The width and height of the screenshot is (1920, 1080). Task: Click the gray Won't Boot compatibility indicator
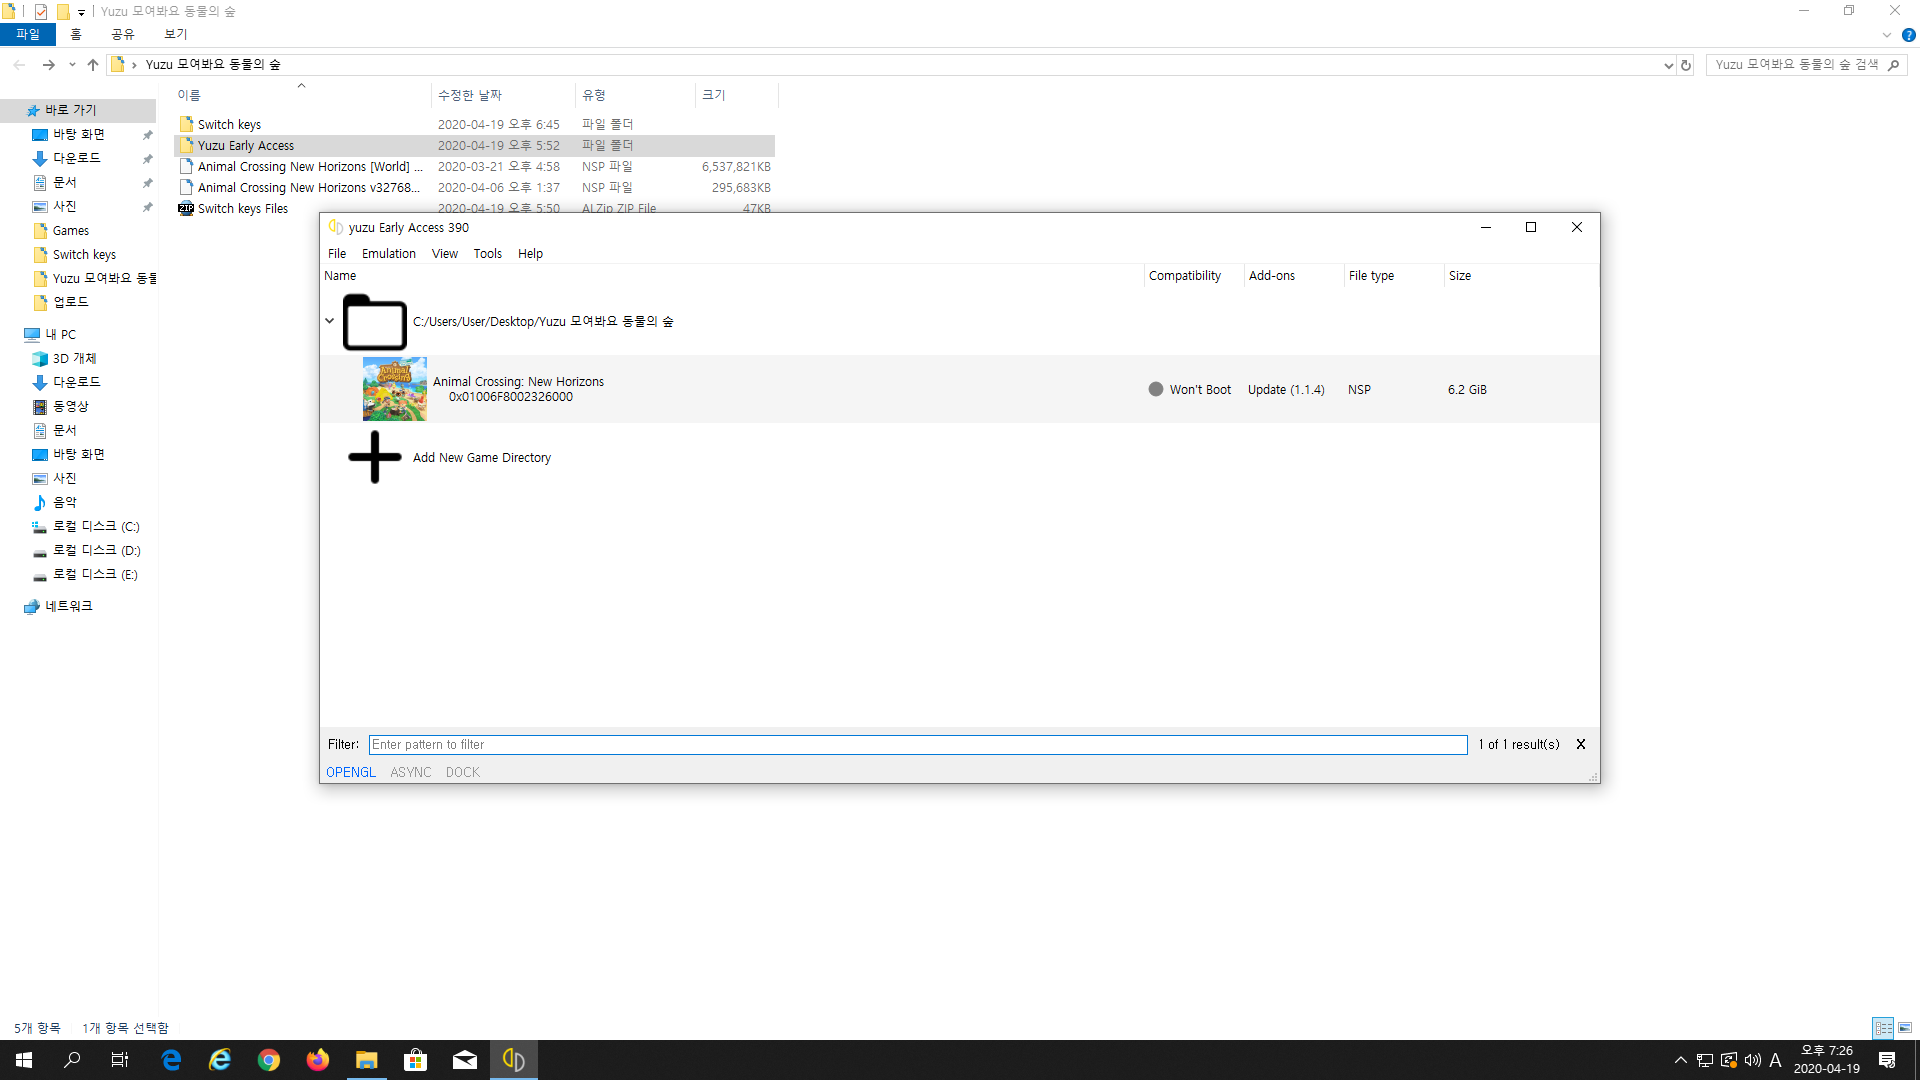tap(1156, 389)
